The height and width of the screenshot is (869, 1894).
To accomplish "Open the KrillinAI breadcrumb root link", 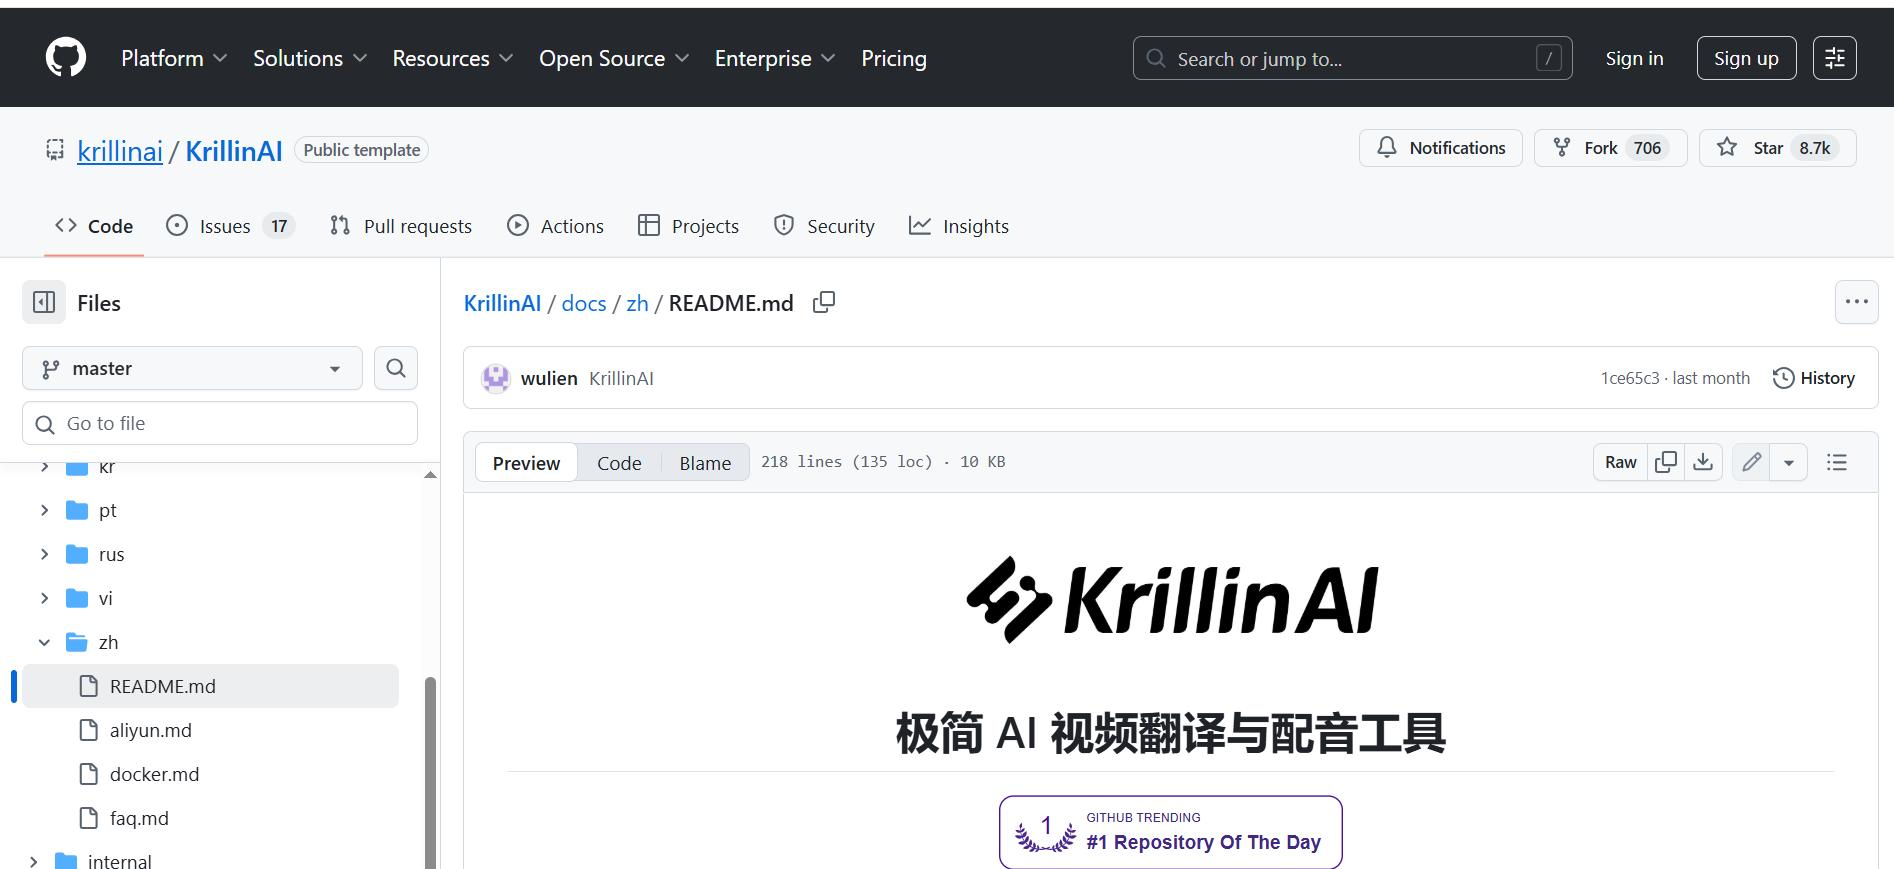I will [502, 303].
